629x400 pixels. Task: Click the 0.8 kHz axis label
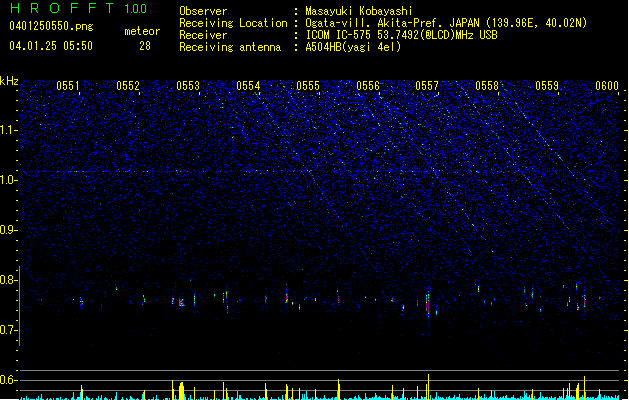[x=9, y=280]
